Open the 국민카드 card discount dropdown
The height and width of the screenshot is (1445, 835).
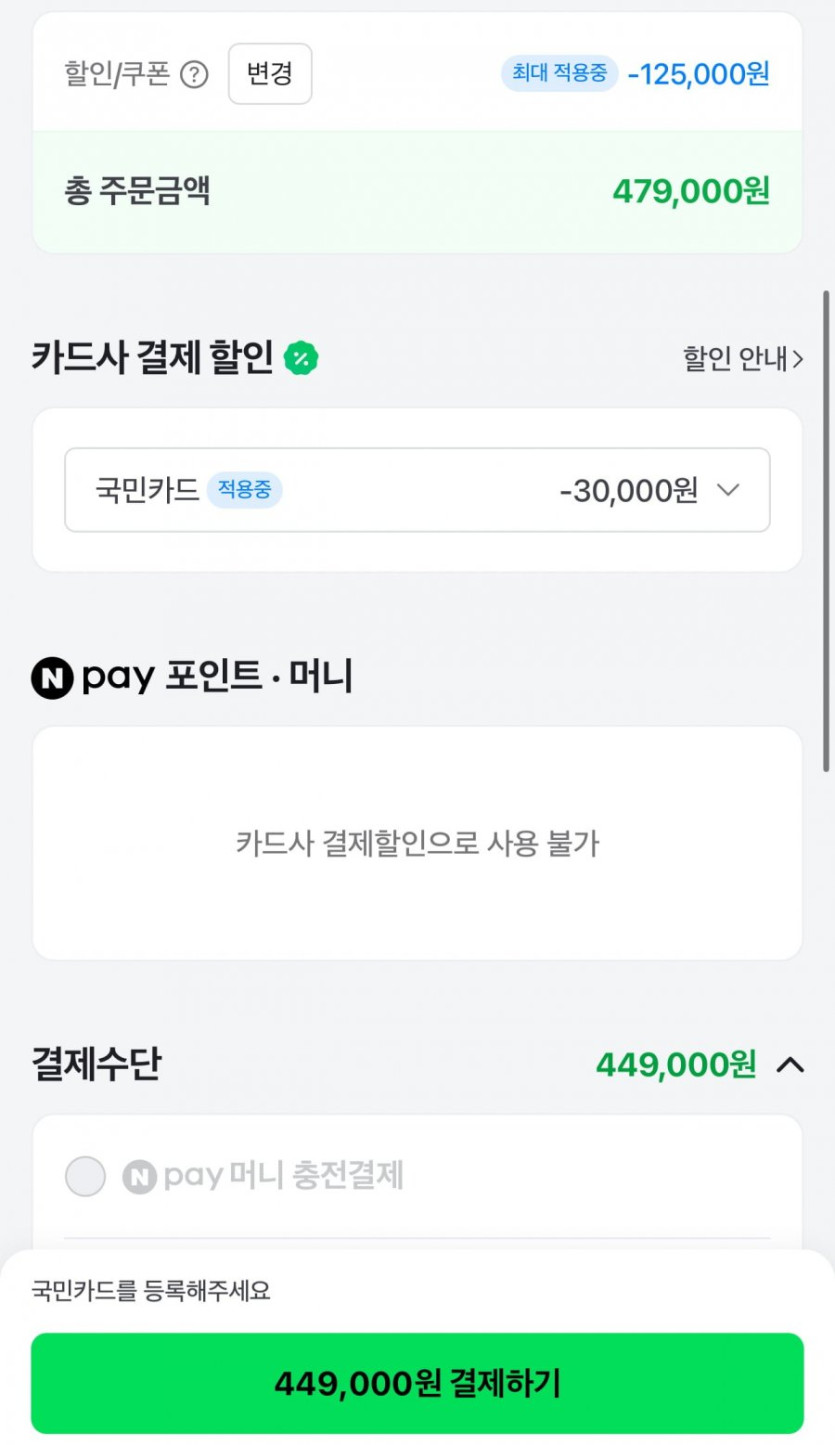point(417,490)
